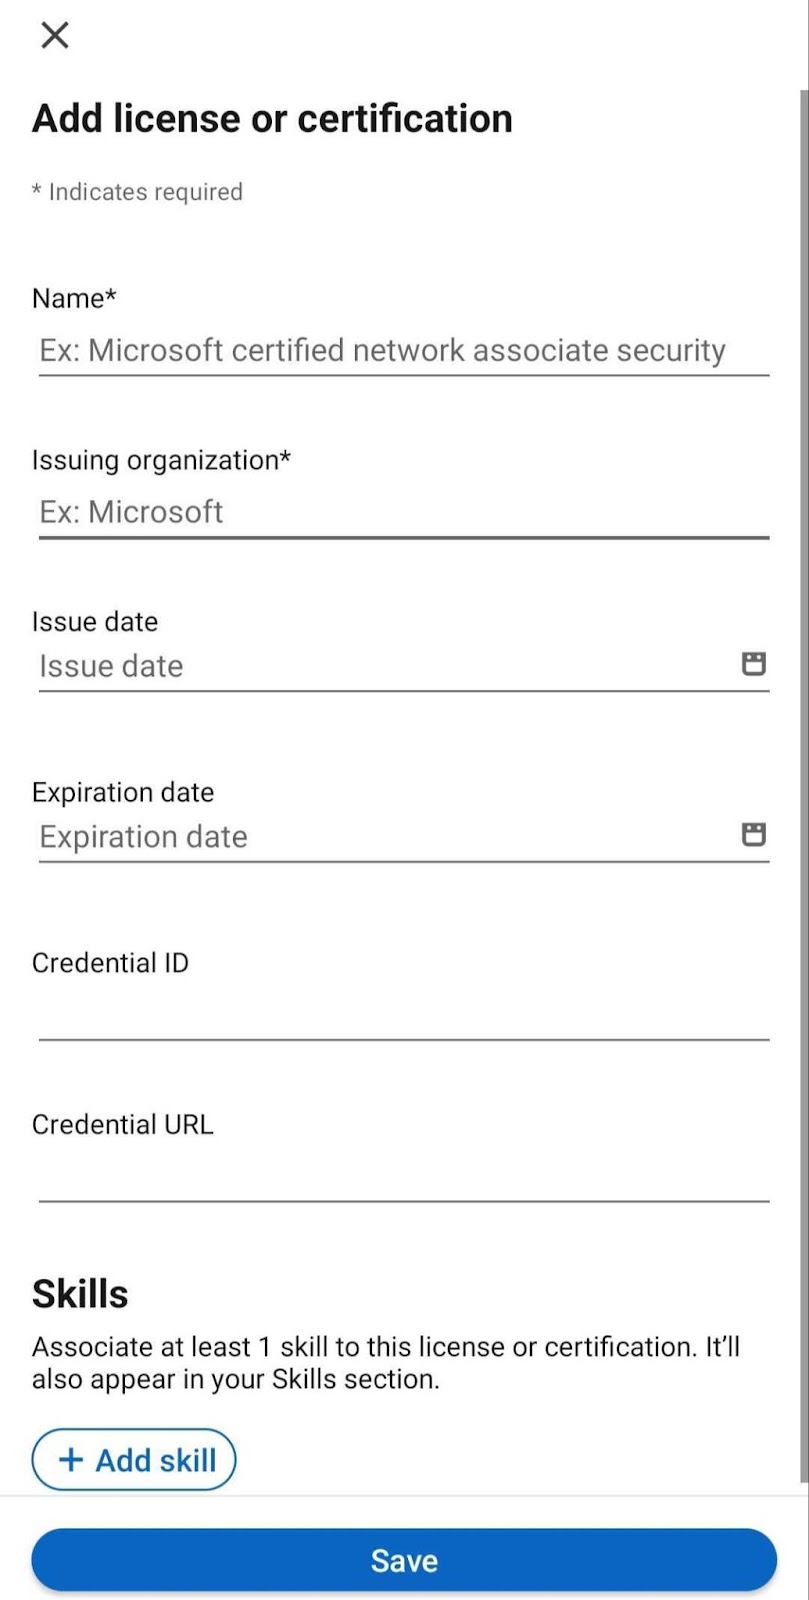Click the skills association description text
809x1600 pixels.
[x=386, y=1362]
